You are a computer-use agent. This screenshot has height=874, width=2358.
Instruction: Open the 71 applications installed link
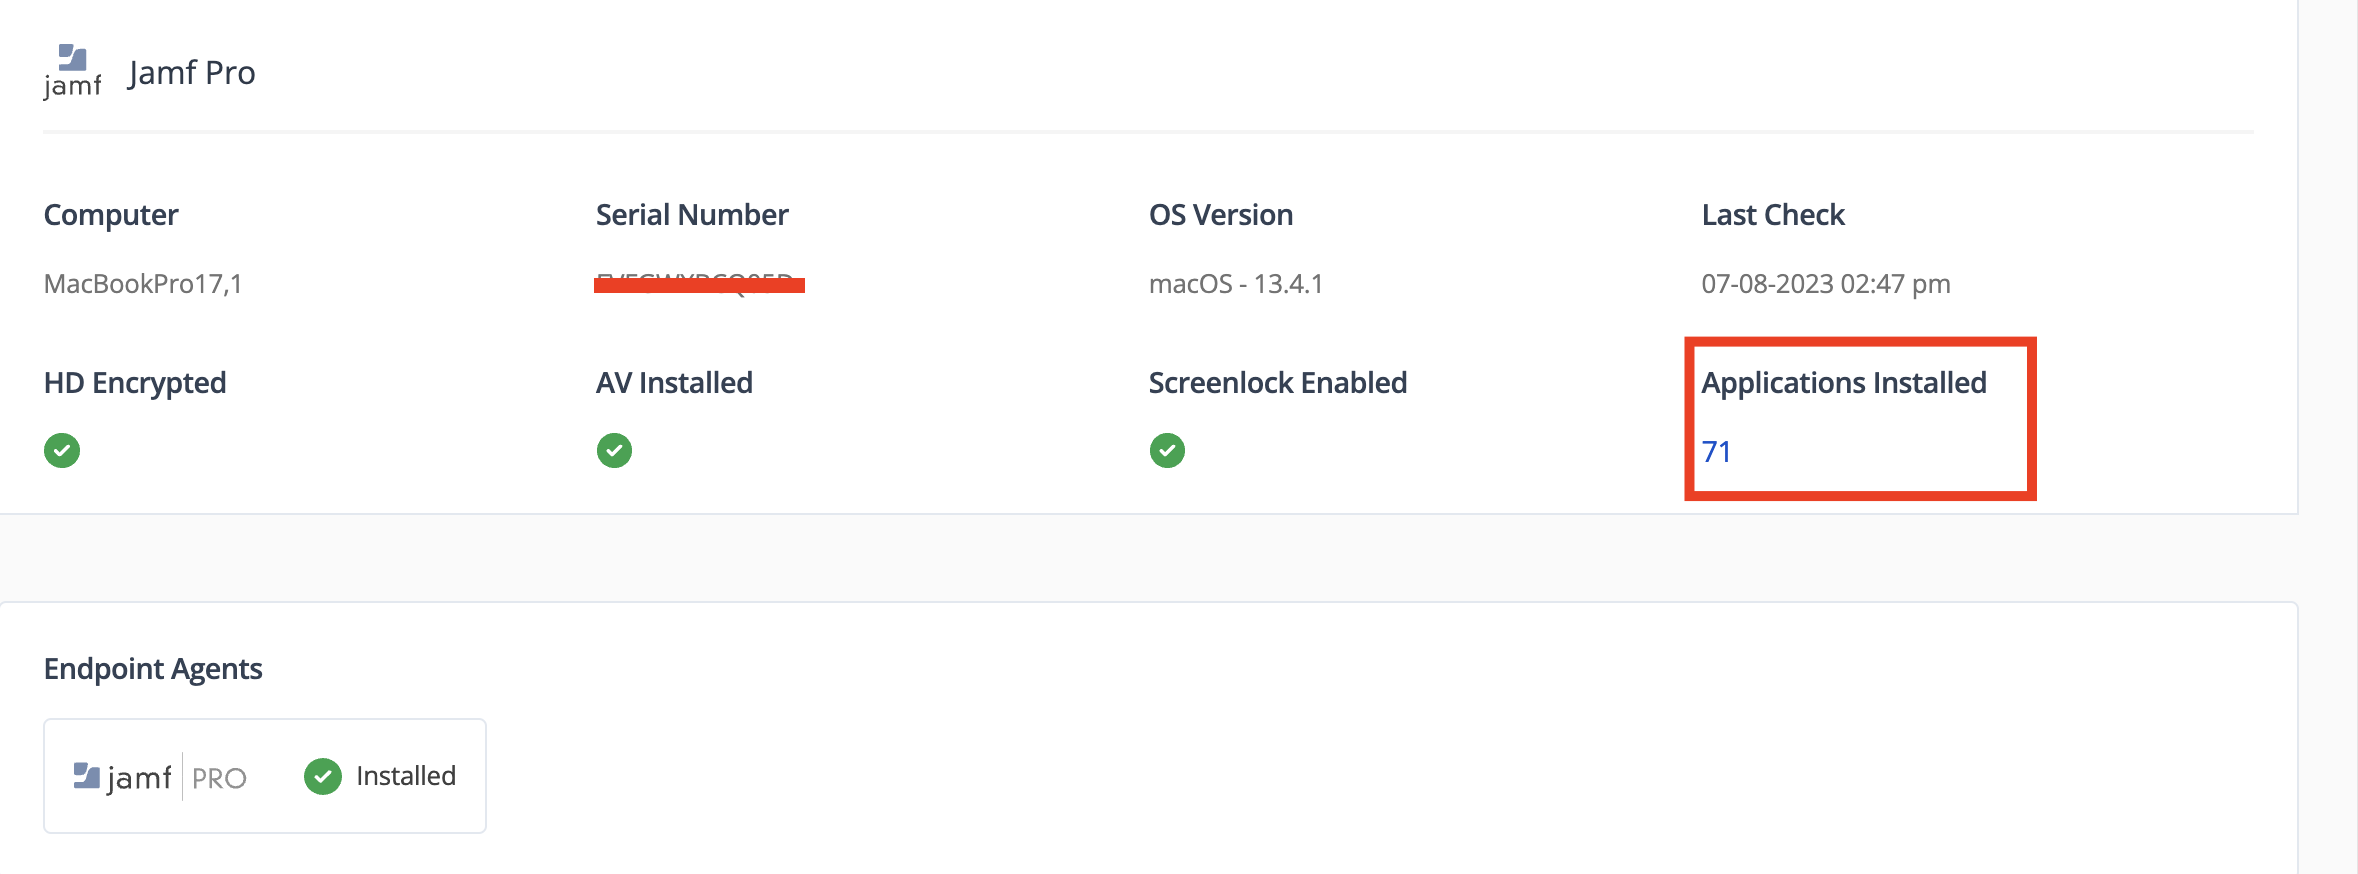[1716, 452]
